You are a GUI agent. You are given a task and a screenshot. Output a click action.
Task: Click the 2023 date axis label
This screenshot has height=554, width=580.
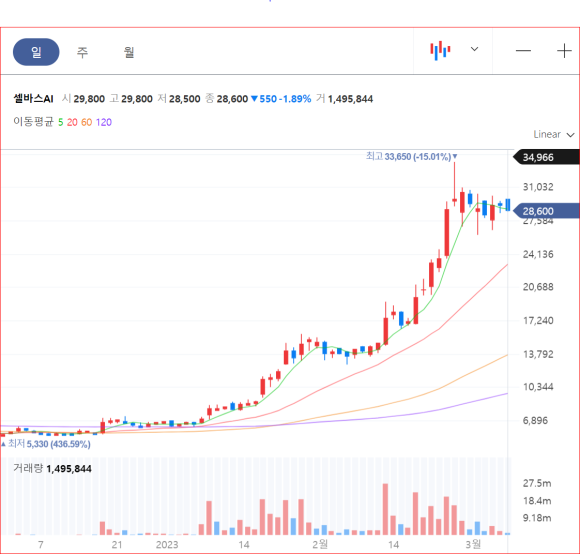point(167,545)
